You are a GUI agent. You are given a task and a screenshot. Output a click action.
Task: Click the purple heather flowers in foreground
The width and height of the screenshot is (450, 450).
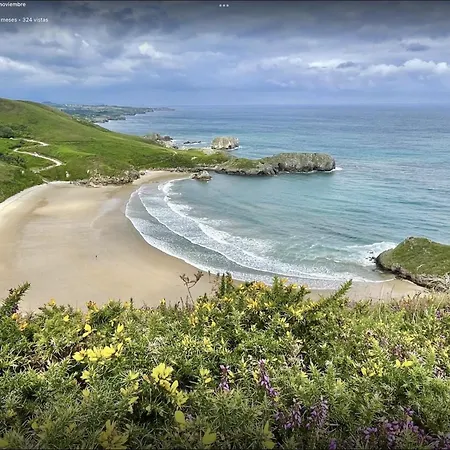267,378
